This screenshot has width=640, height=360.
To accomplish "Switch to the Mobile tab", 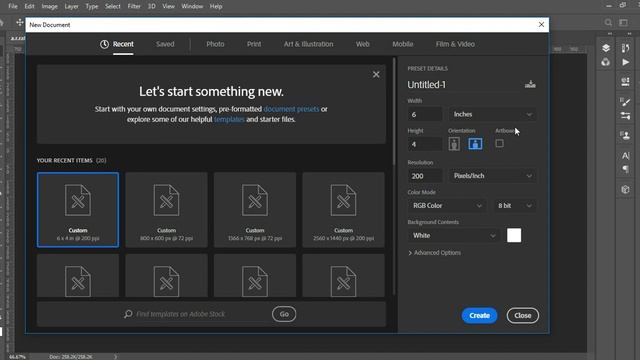I will pos(403,44).
